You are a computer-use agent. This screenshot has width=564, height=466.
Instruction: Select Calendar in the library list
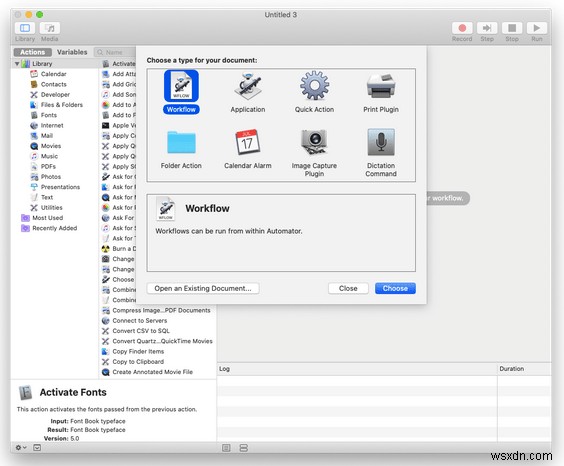click(x=53, y=74)
